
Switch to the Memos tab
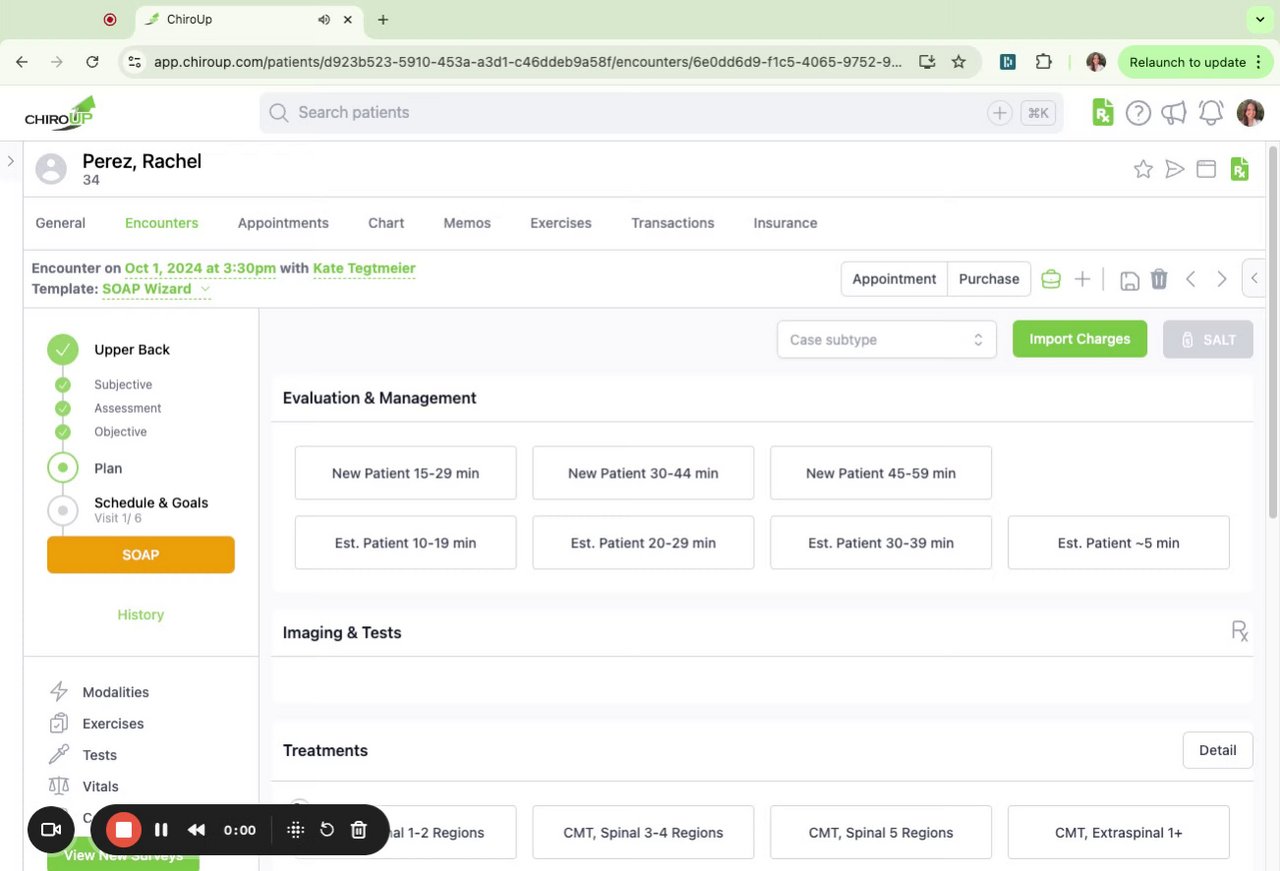coord(467,223)
